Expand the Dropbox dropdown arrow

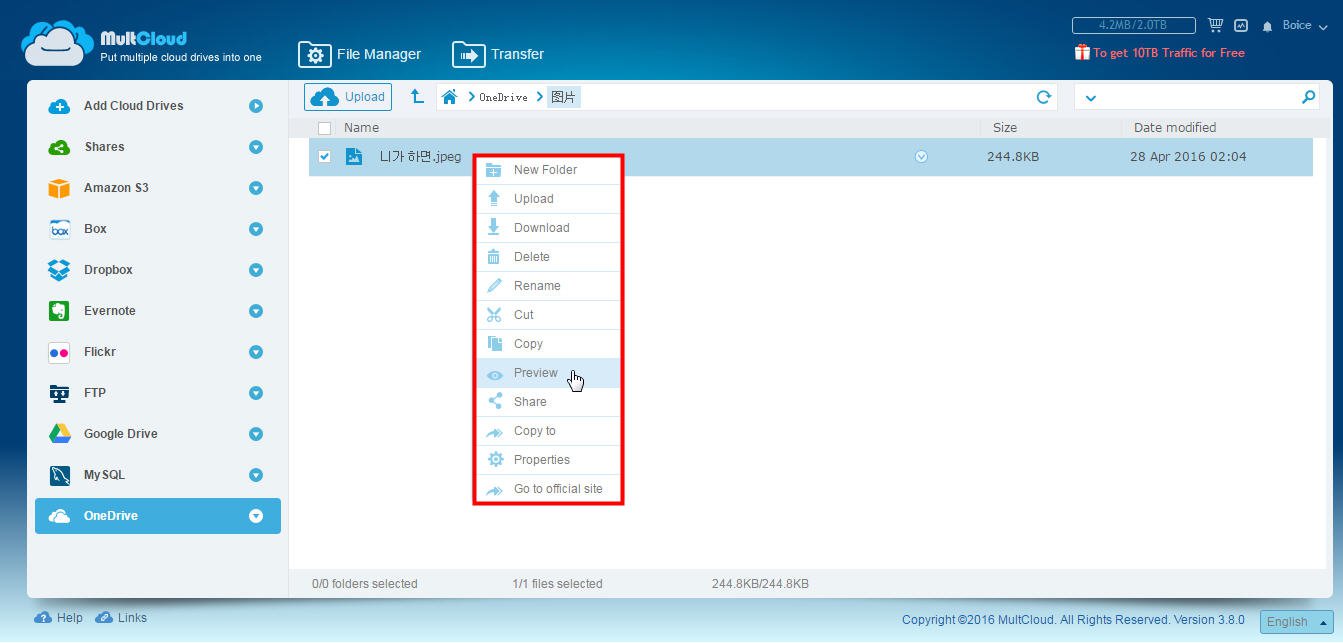tap(256, 270)
